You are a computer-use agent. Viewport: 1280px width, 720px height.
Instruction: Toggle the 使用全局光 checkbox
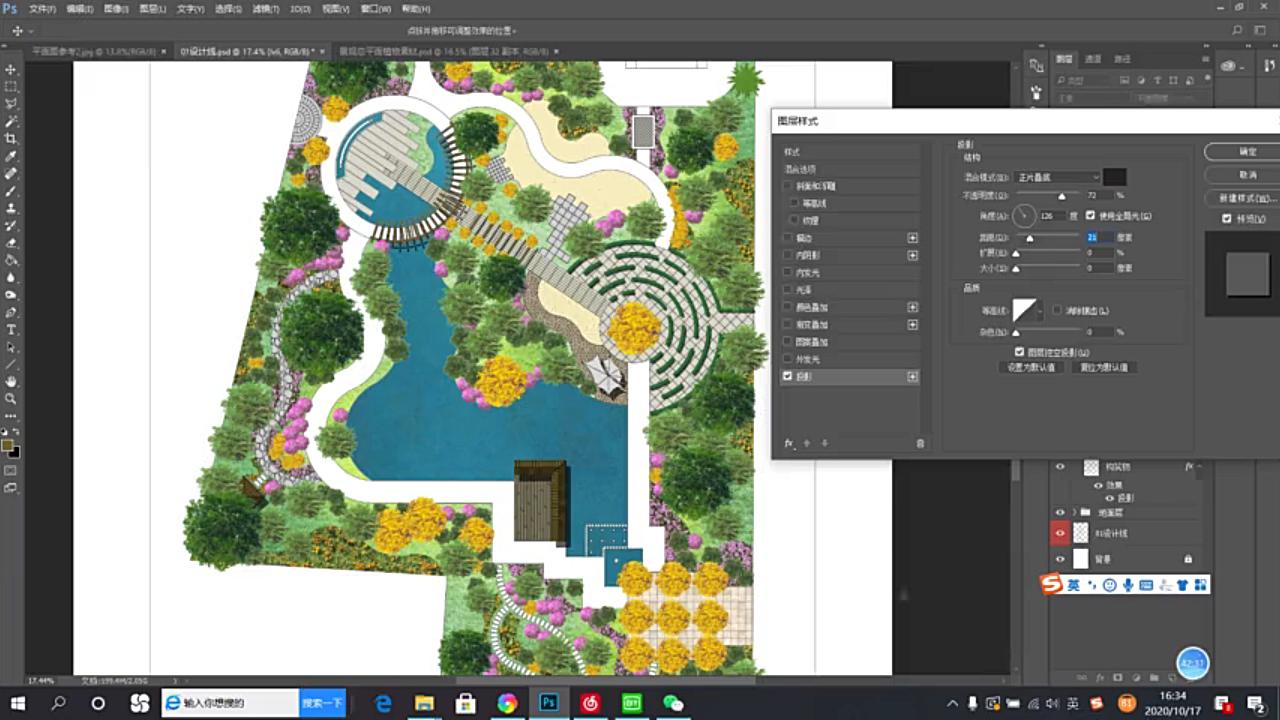pyautogui.click(x=1091, y=215)
